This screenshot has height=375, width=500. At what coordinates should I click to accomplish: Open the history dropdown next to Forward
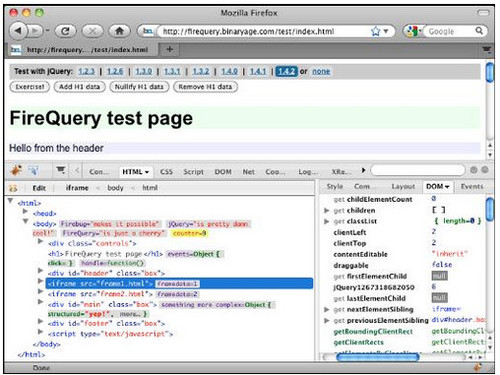point(47,31)
